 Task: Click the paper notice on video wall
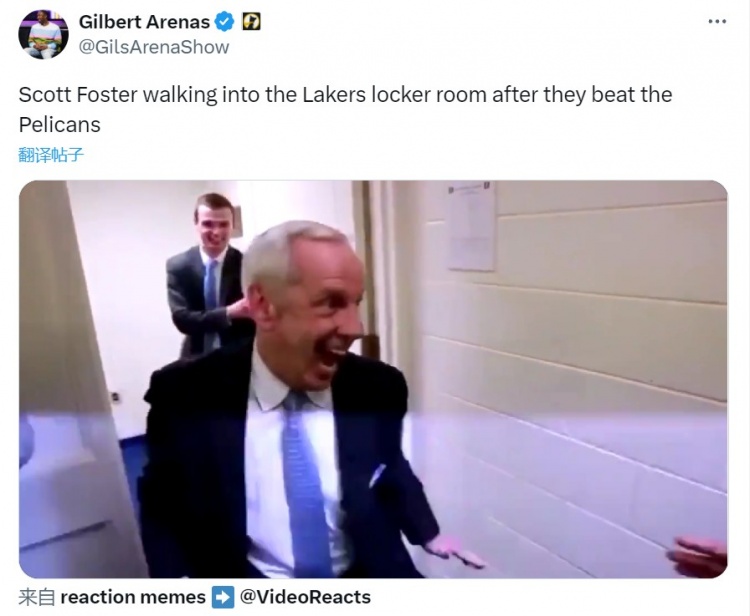(471, 226)
